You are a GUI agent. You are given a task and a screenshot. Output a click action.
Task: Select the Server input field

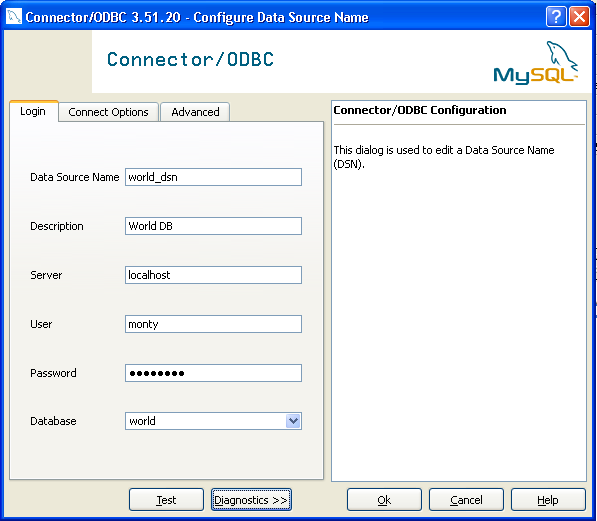pos(213,275)
